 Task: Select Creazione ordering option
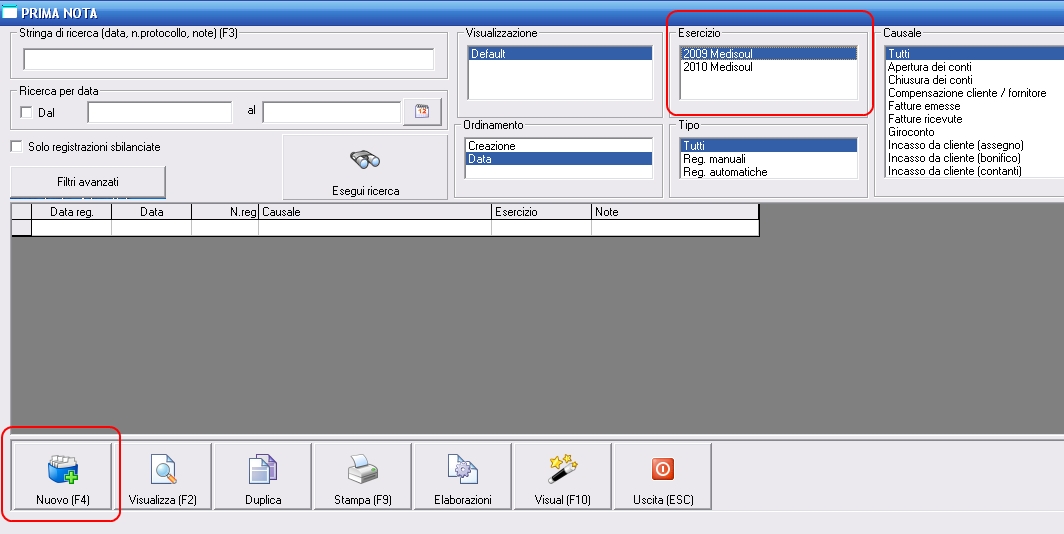[558, 146]
